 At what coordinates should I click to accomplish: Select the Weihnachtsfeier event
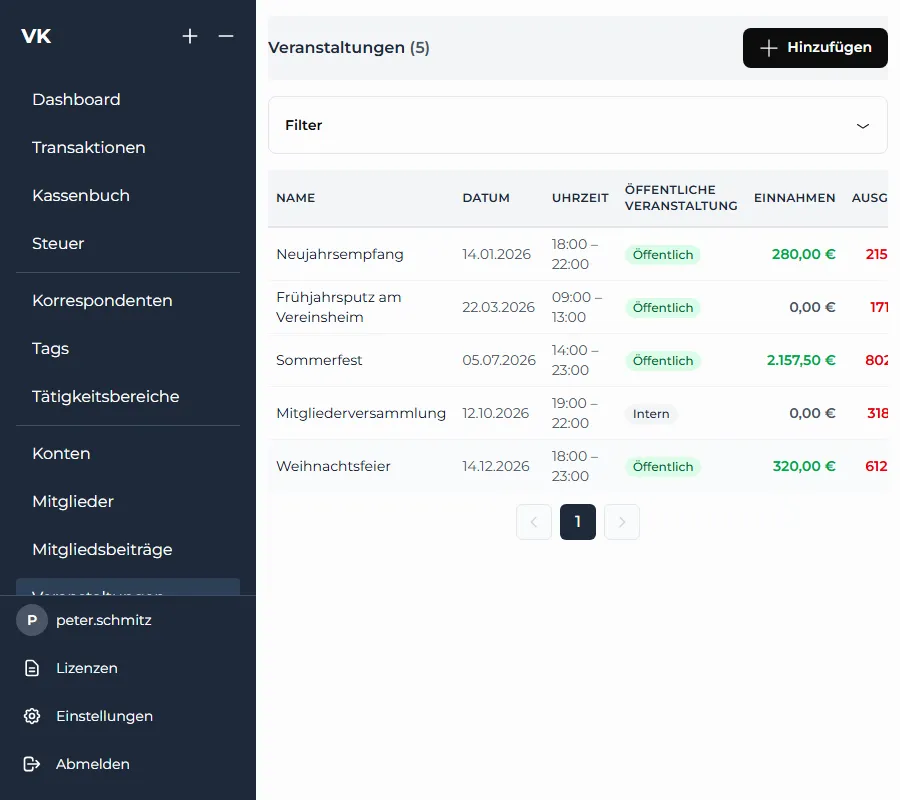pyautogui.click(x=577, y=466)
